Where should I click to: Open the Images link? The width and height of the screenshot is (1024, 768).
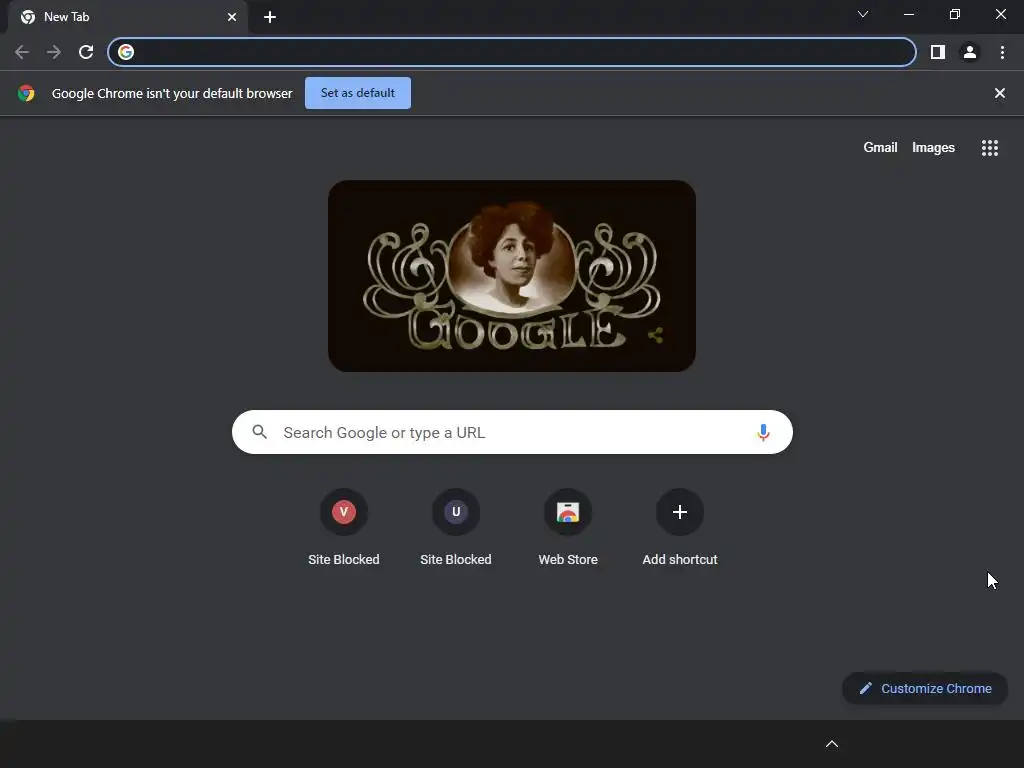[933, 148]
